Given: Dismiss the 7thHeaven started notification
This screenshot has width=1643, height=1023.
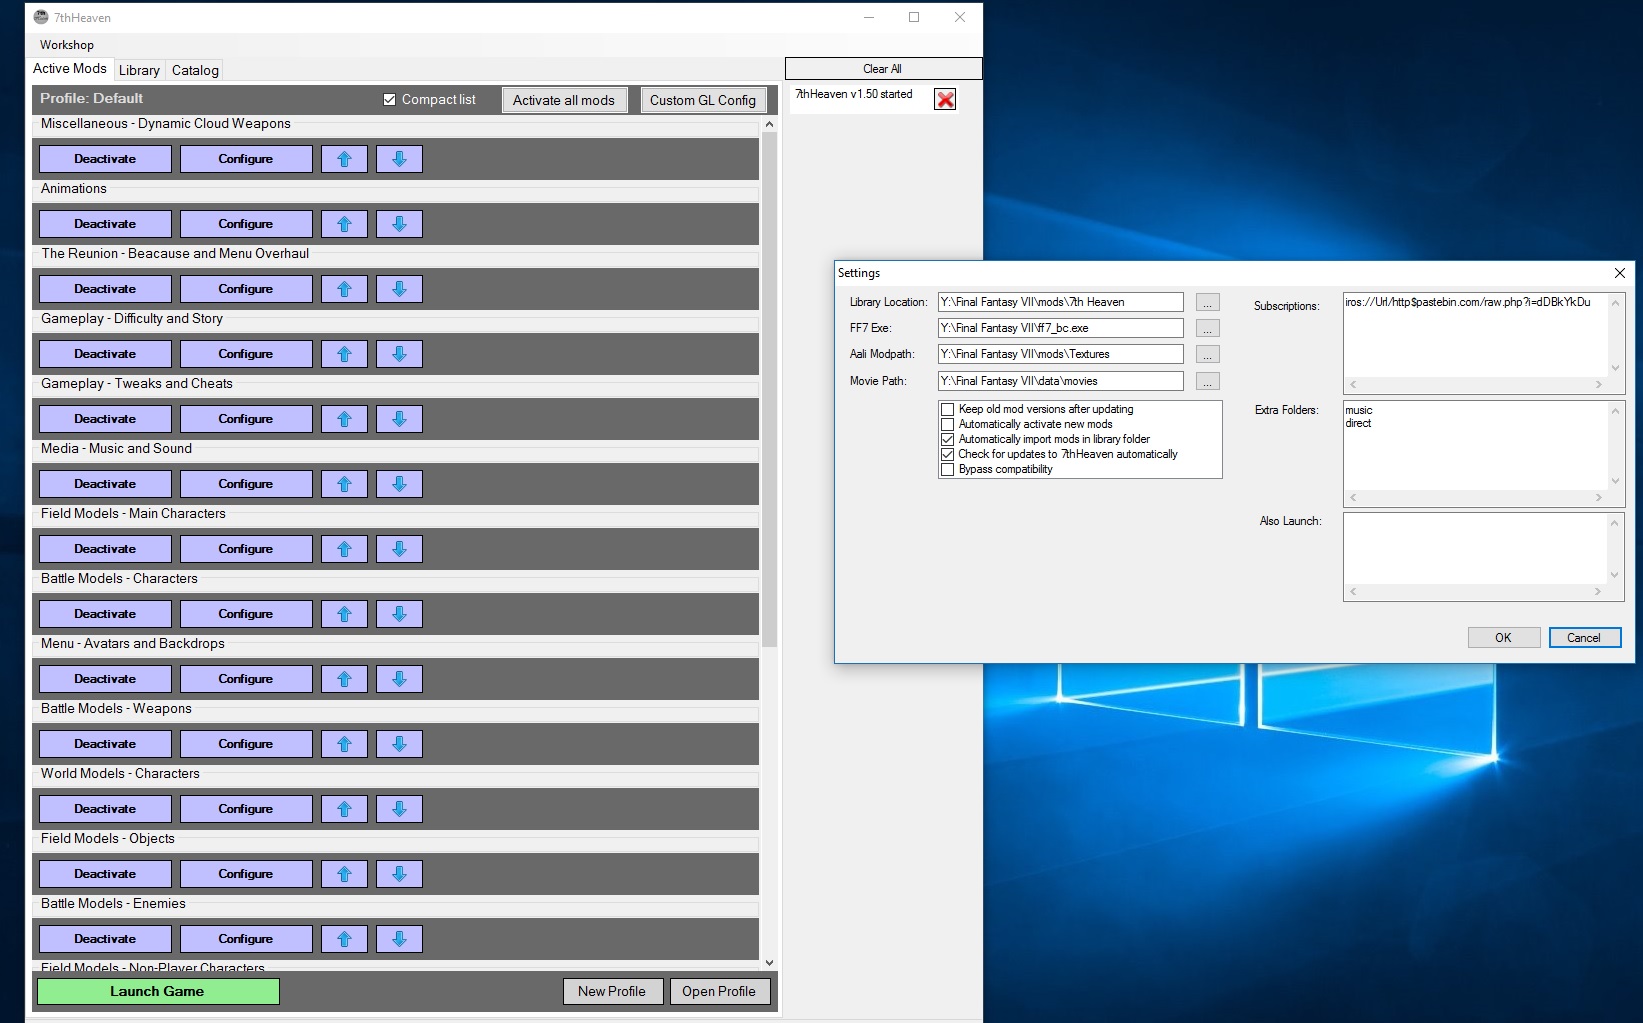Looking at the screenshot, I should pyautogui.click(x=945, y=99).
